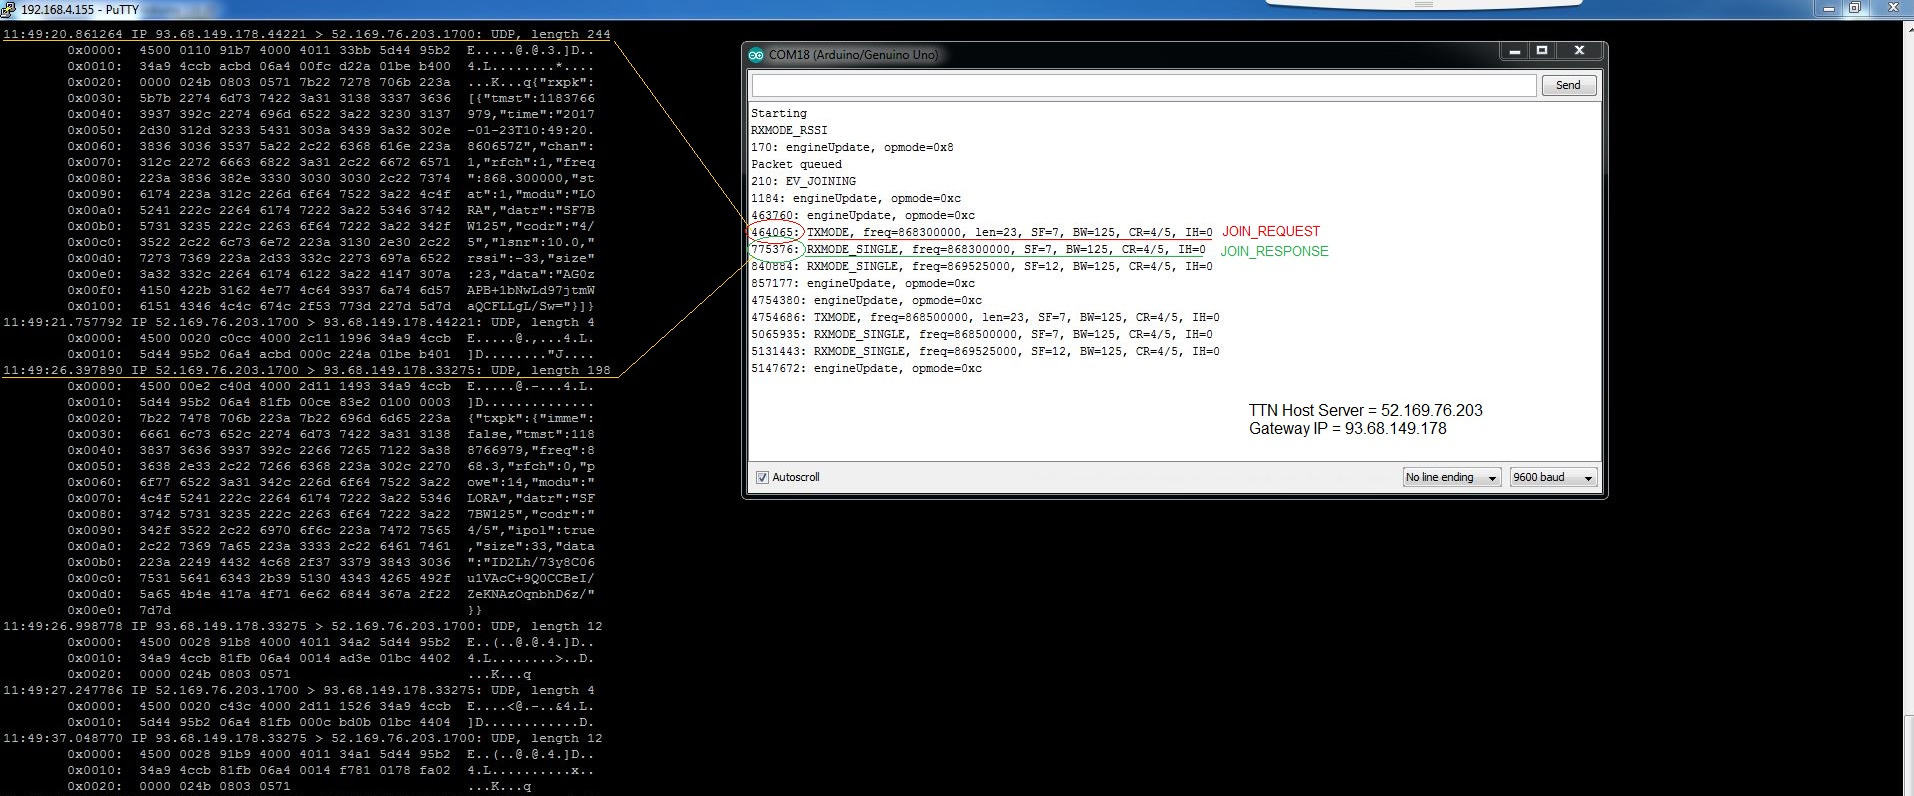Click the 'Packet queued' line
This screenshot has width=1914, height=796.
point(796,165)
